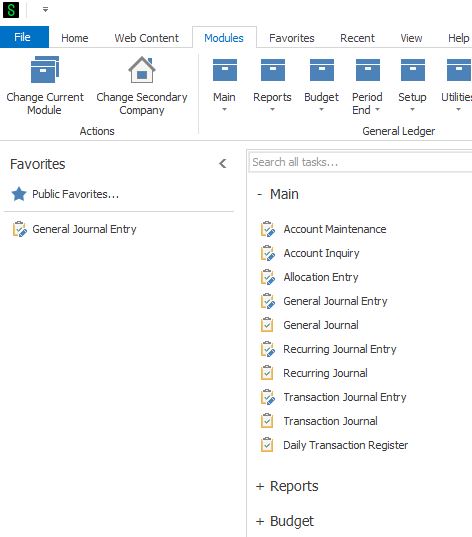The image size is (472, 537).
Task: Click the Change Secondary Company house icon
Action: [142, 70]
